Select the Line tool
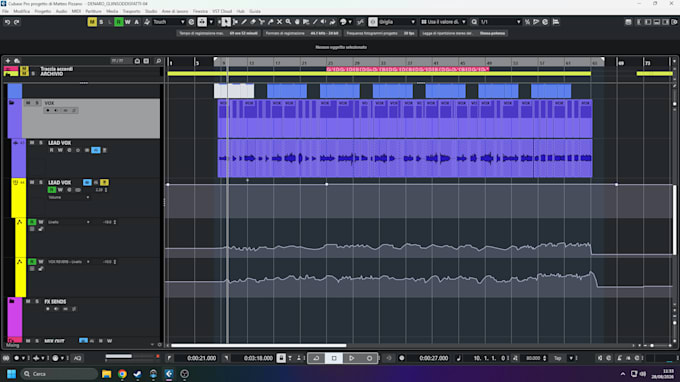The height and width of the screenshot is (382, 680). tap(315, 22)
